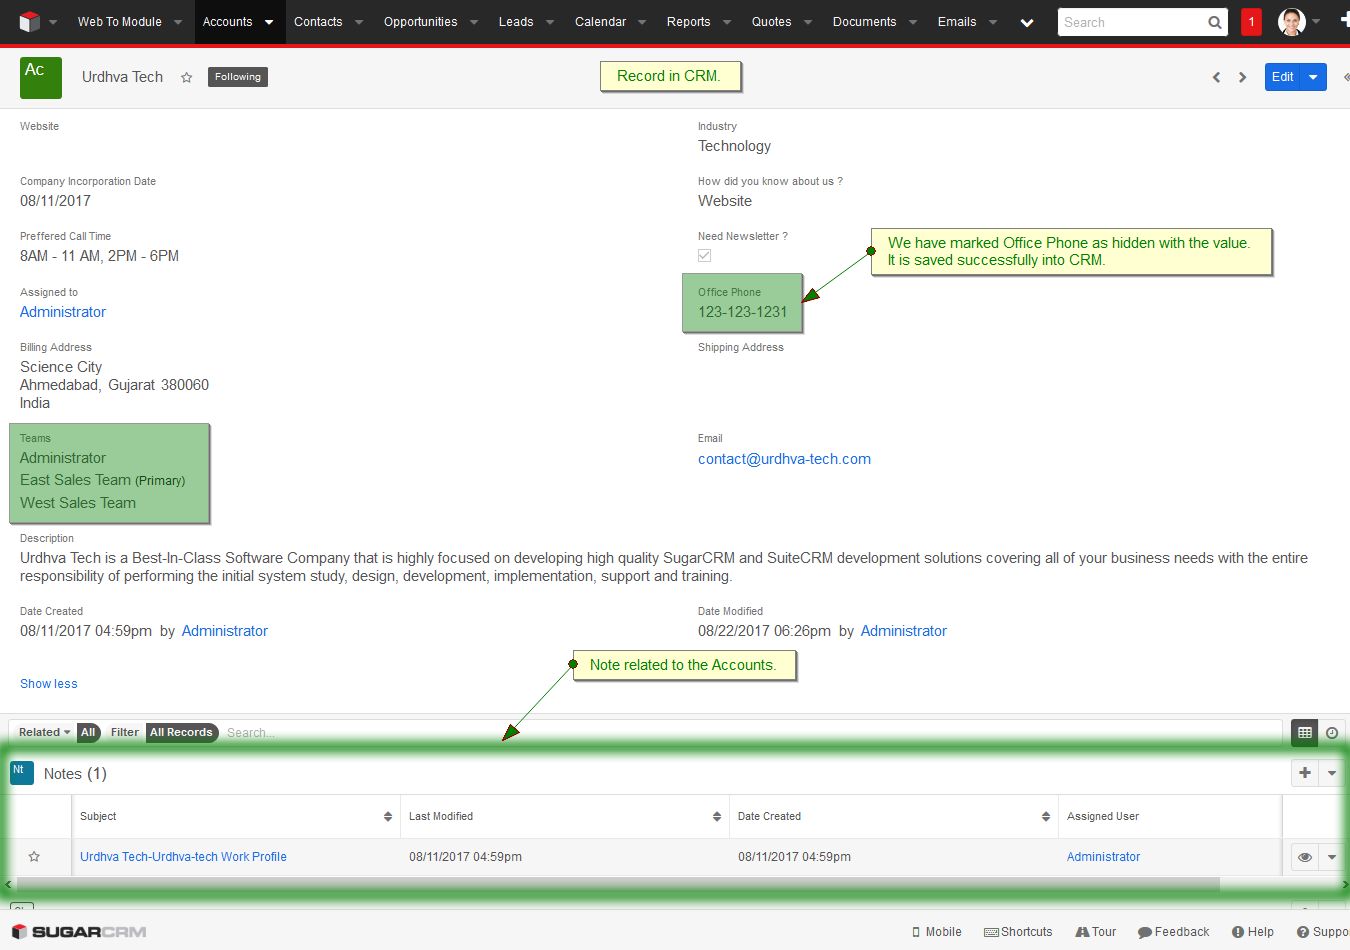This screenshot has height=950, width=1350.
Task: Click the Show less link
Action: pos(49,684)
